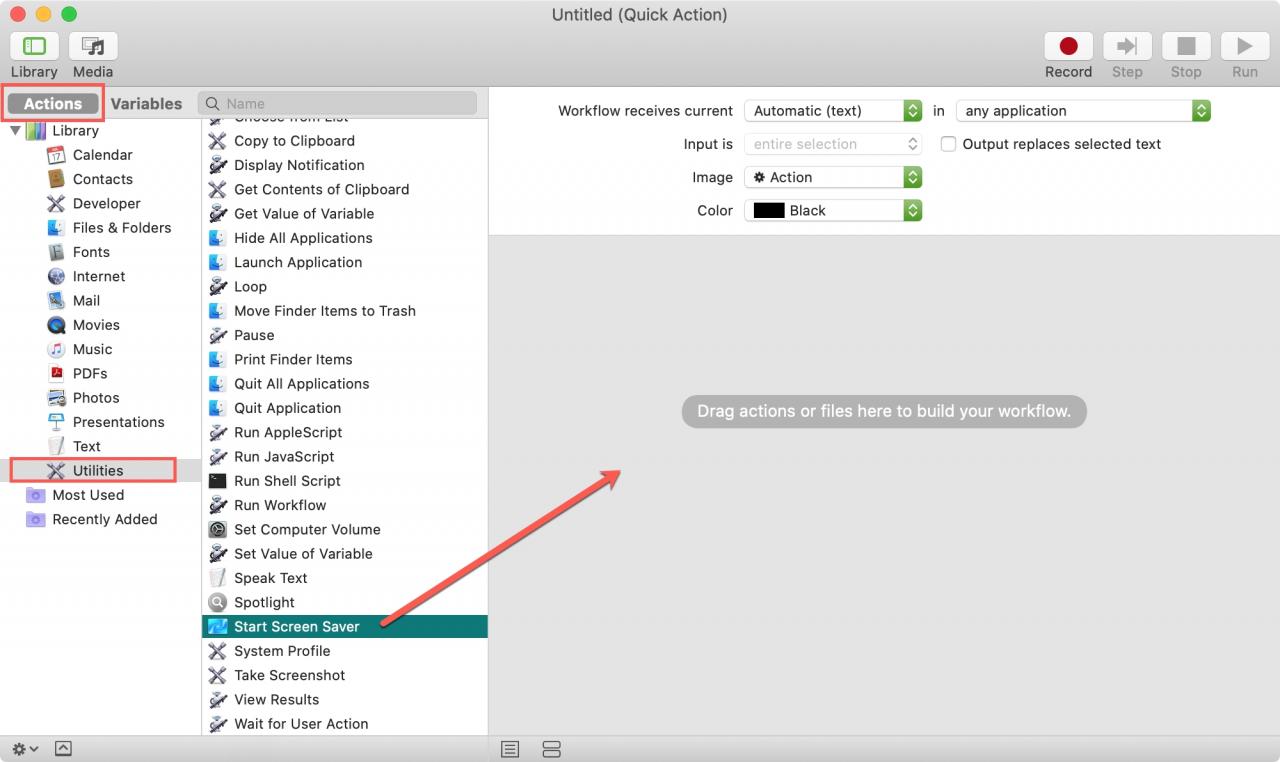Select the Presentations category icon
Screen dimensions: 1280x762
coord(56,422)
